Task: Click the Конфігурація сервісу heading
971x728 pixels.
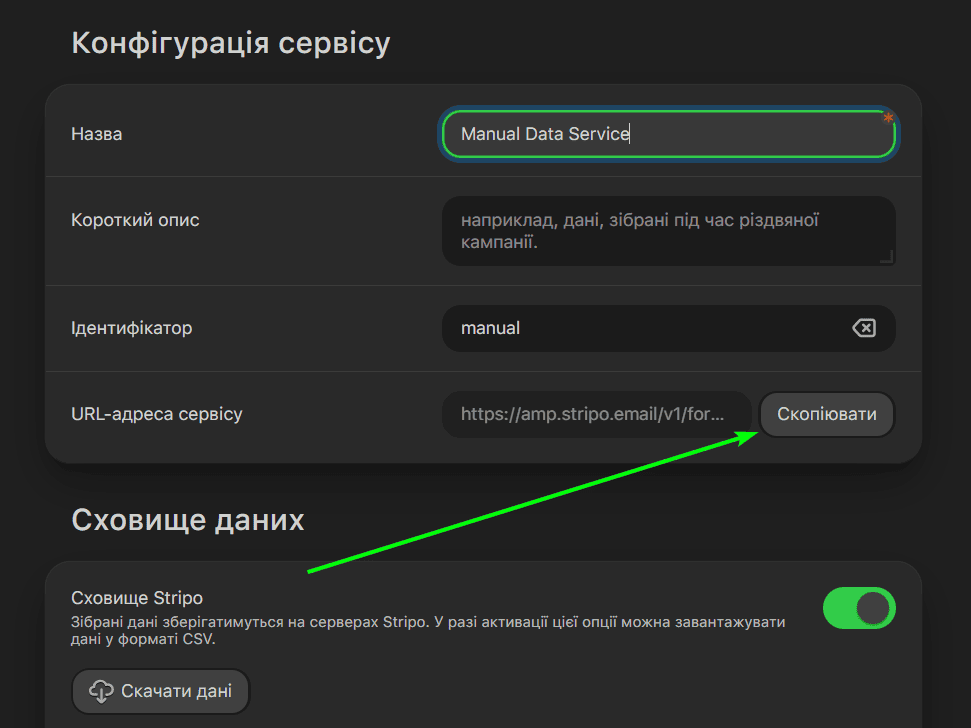Action: pyautogui.click(x=230, y=44)
